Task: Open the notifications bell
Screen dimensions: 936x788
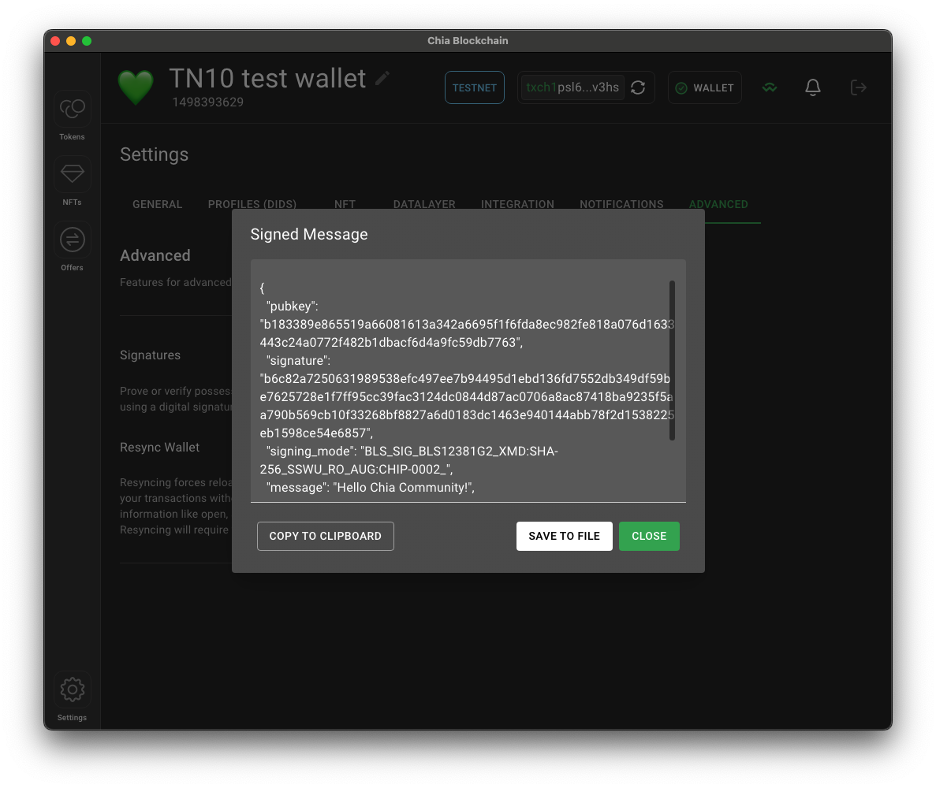Action: pos(812,88)
